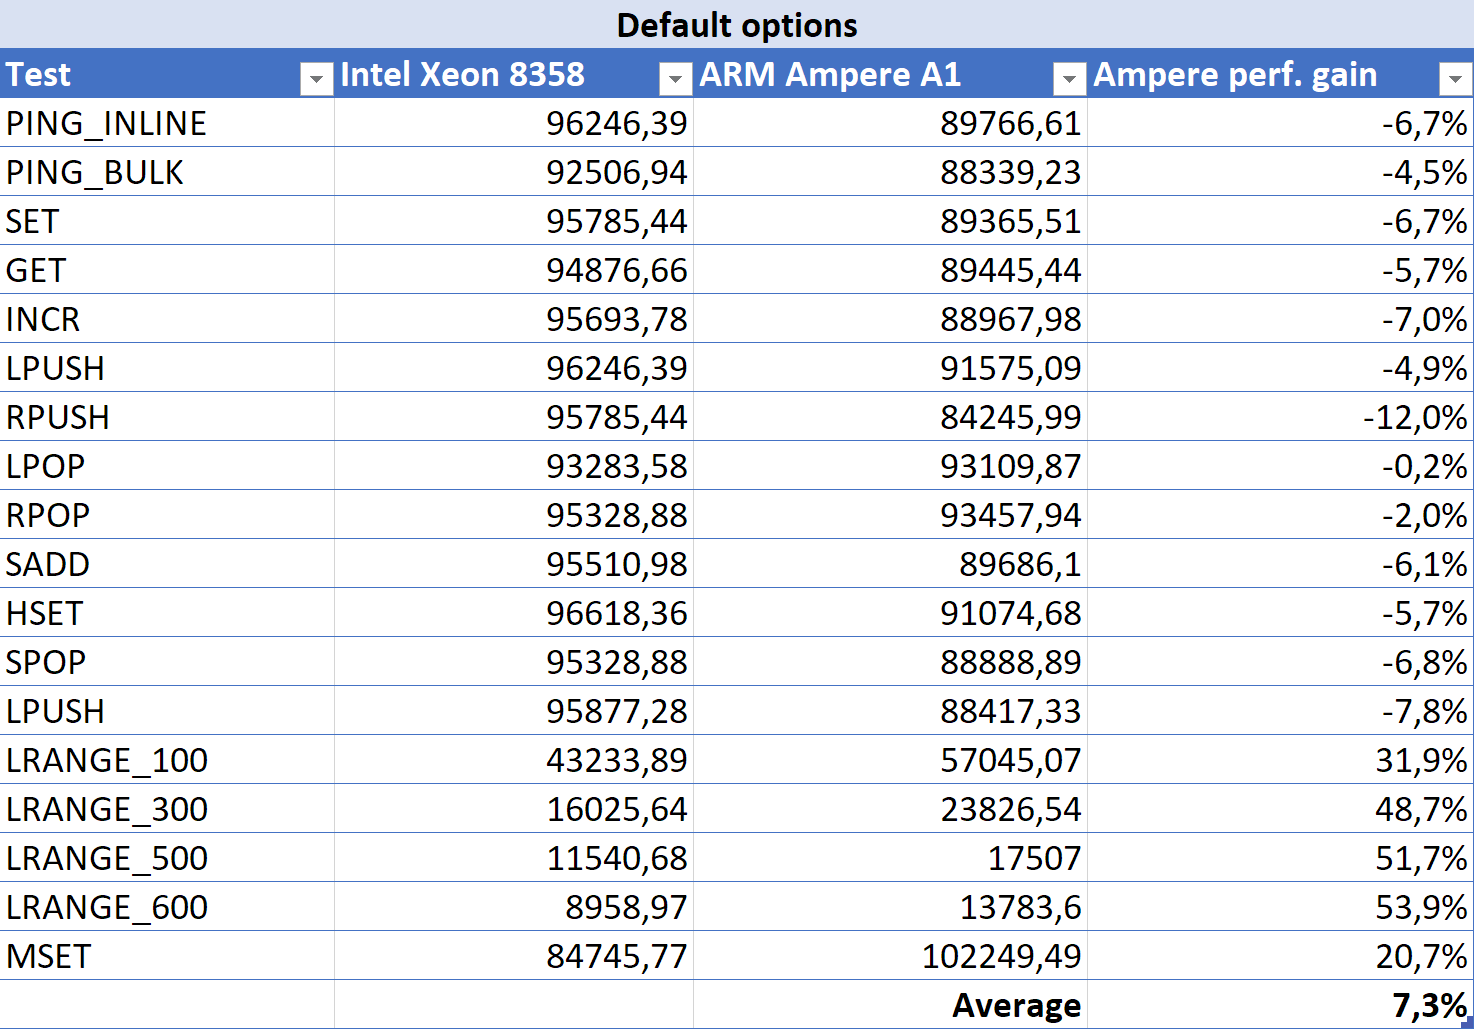Image resolution: width=1474 pixels, height=1029 pixels.
Task: Select Ampere value 93457,94
Action: [890, 515]
